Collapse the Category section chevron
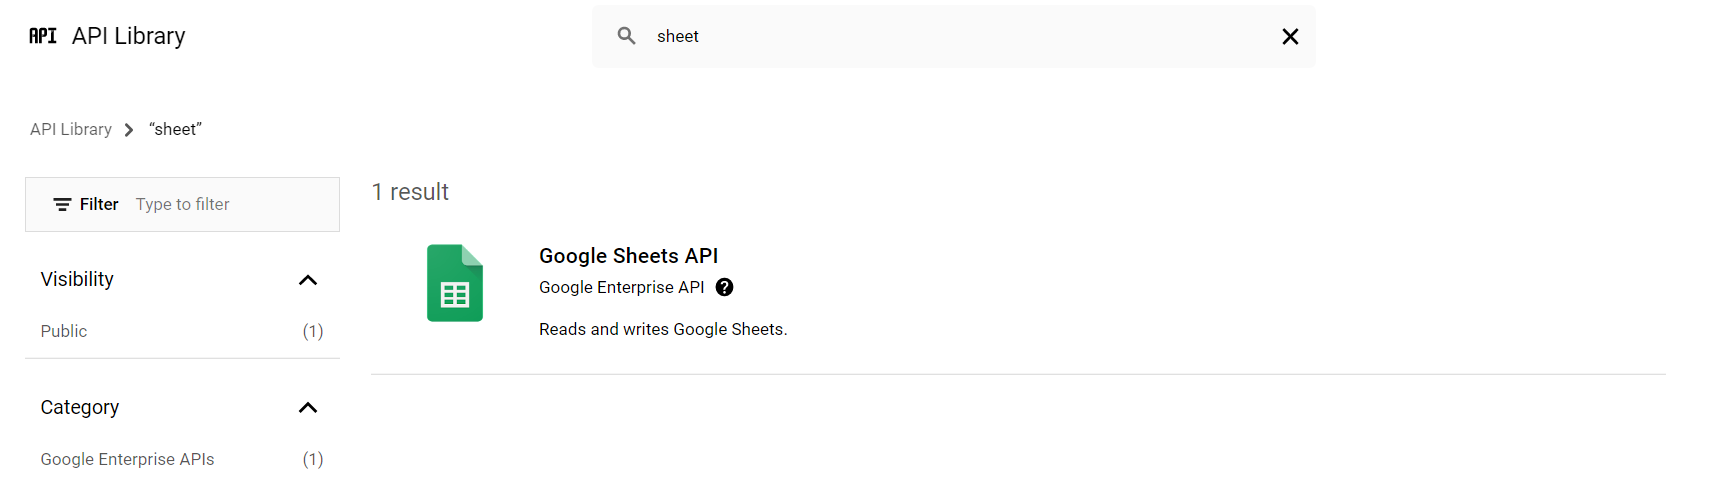The width and height of the screenshot is (1734, 479). click(x=308, y=408)
